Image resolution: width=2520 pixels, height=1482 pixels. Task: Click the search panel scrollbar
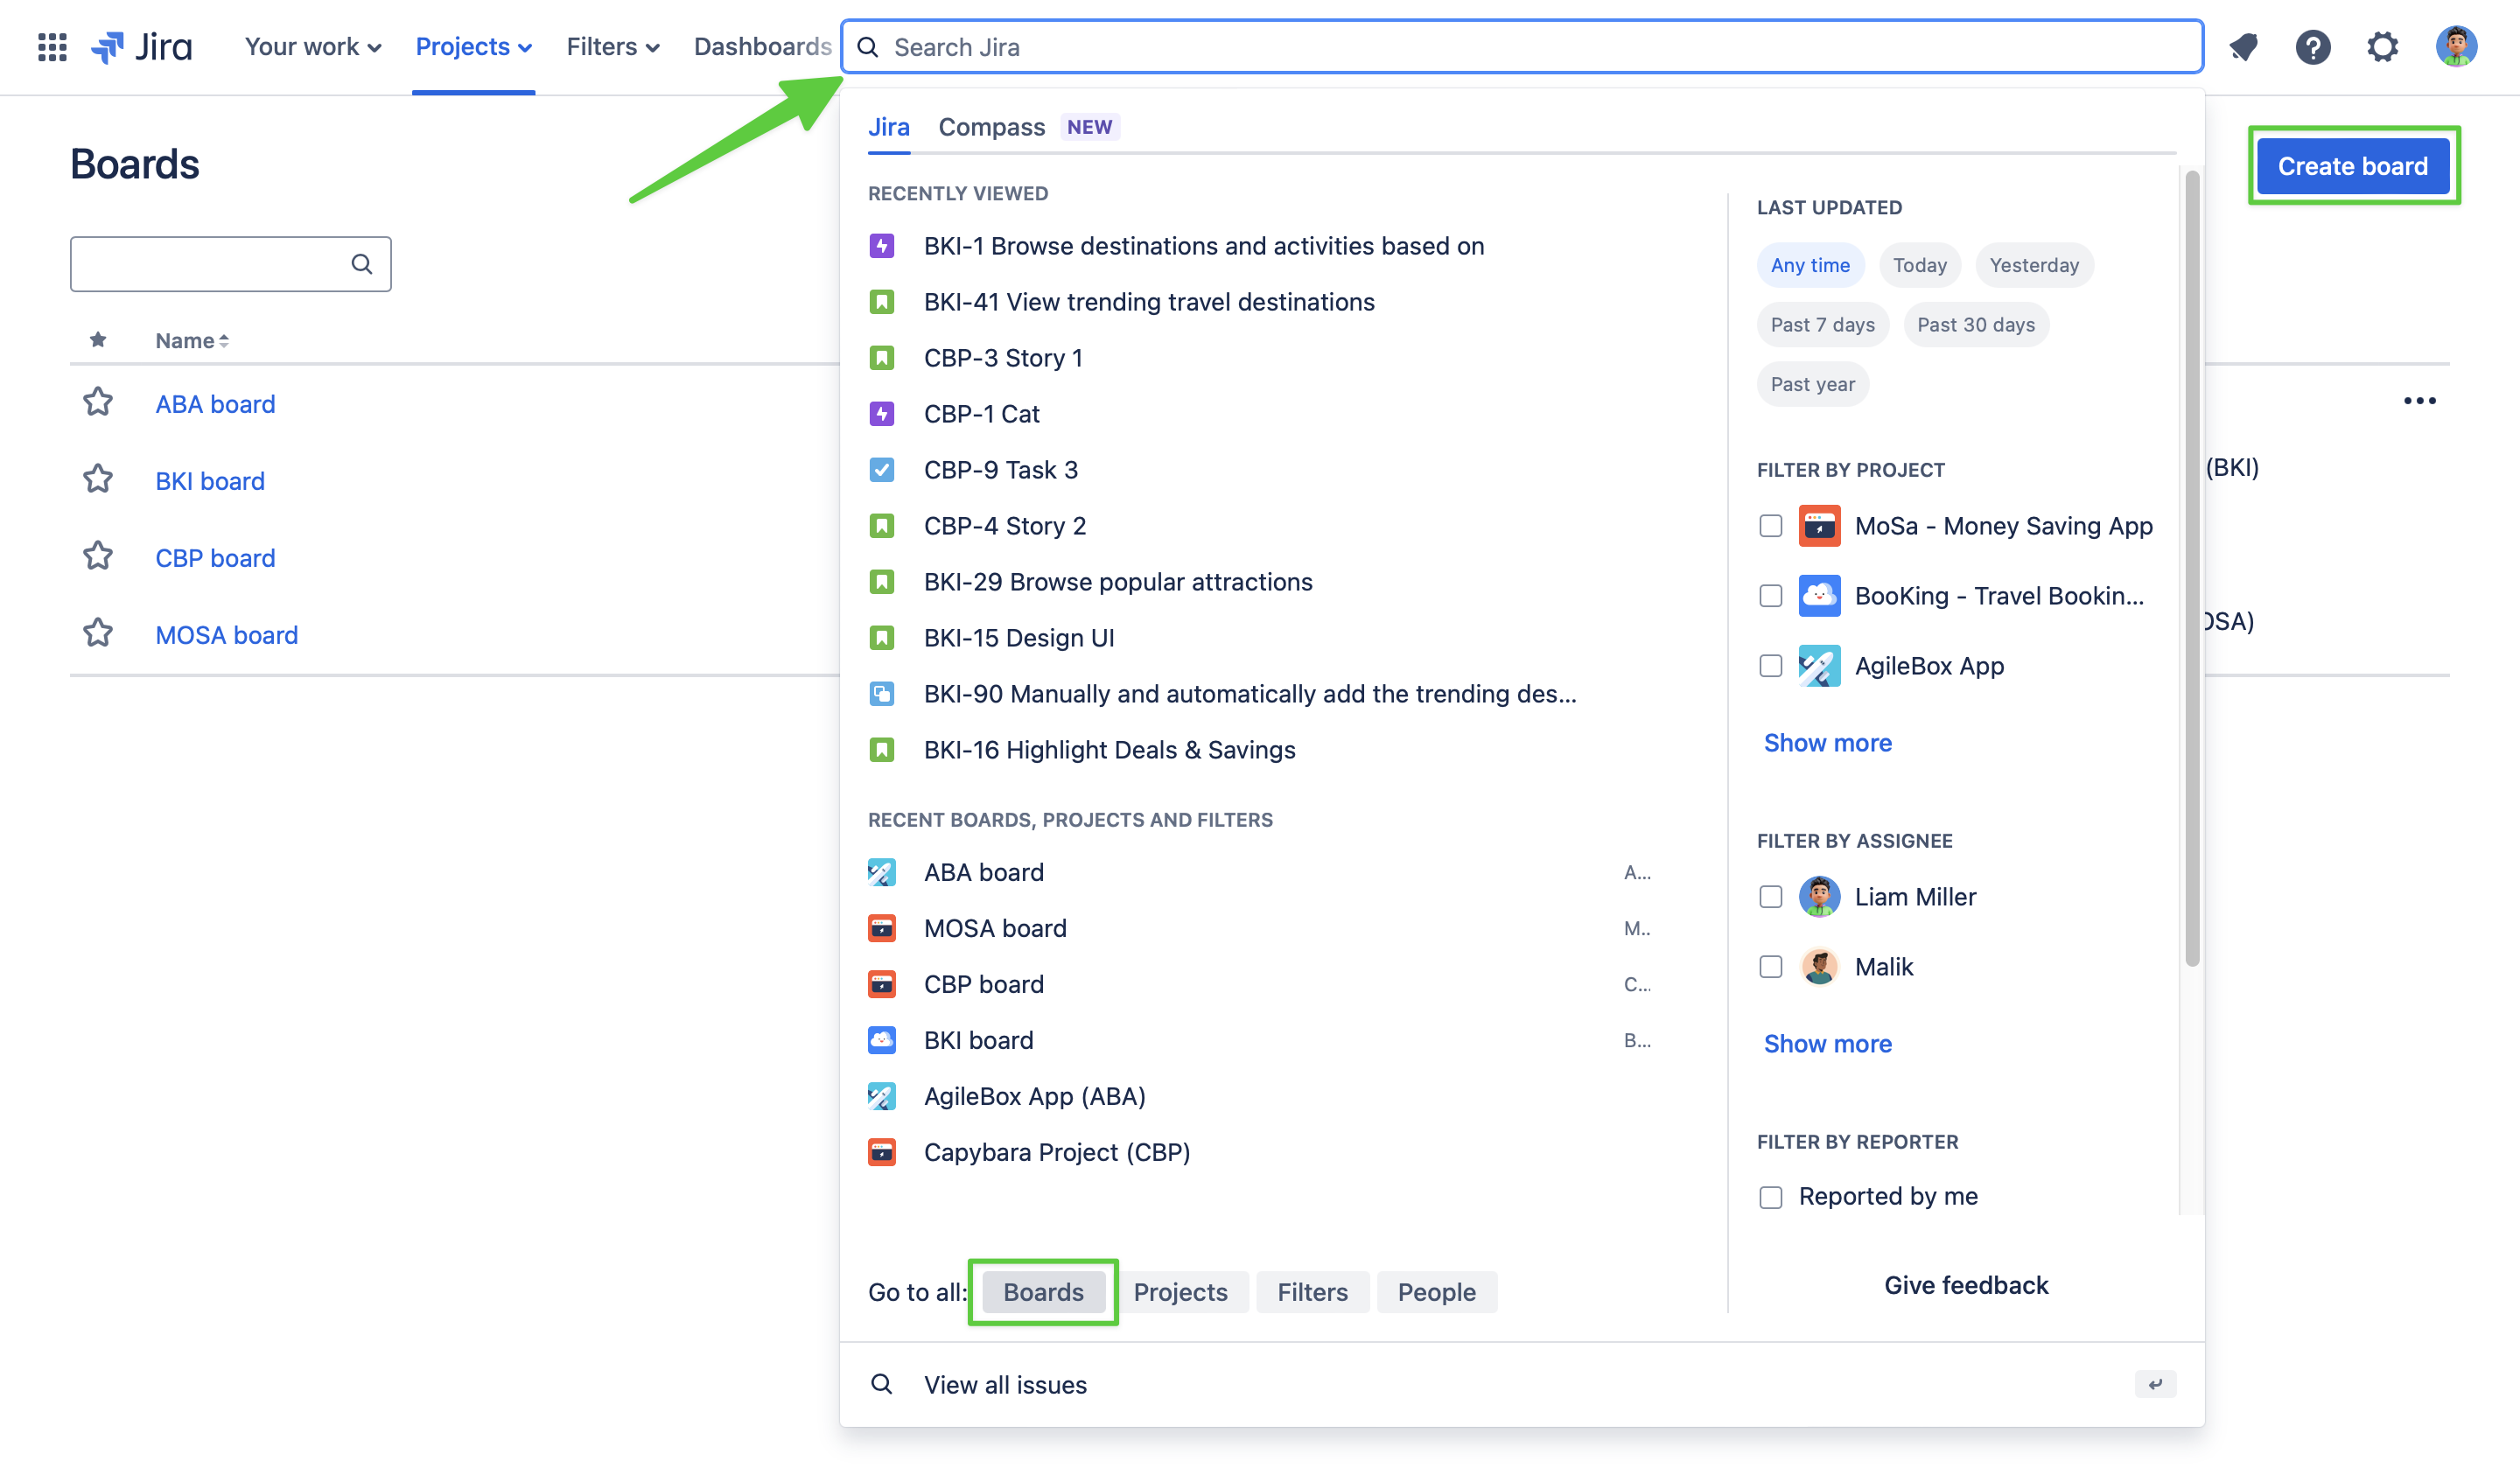pos(2192,567)
